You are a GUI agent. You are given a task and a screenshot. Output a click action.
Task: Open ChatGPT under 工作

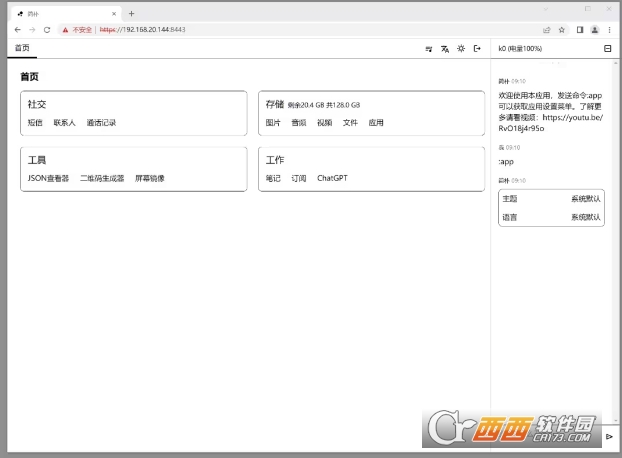pos(332,178)
